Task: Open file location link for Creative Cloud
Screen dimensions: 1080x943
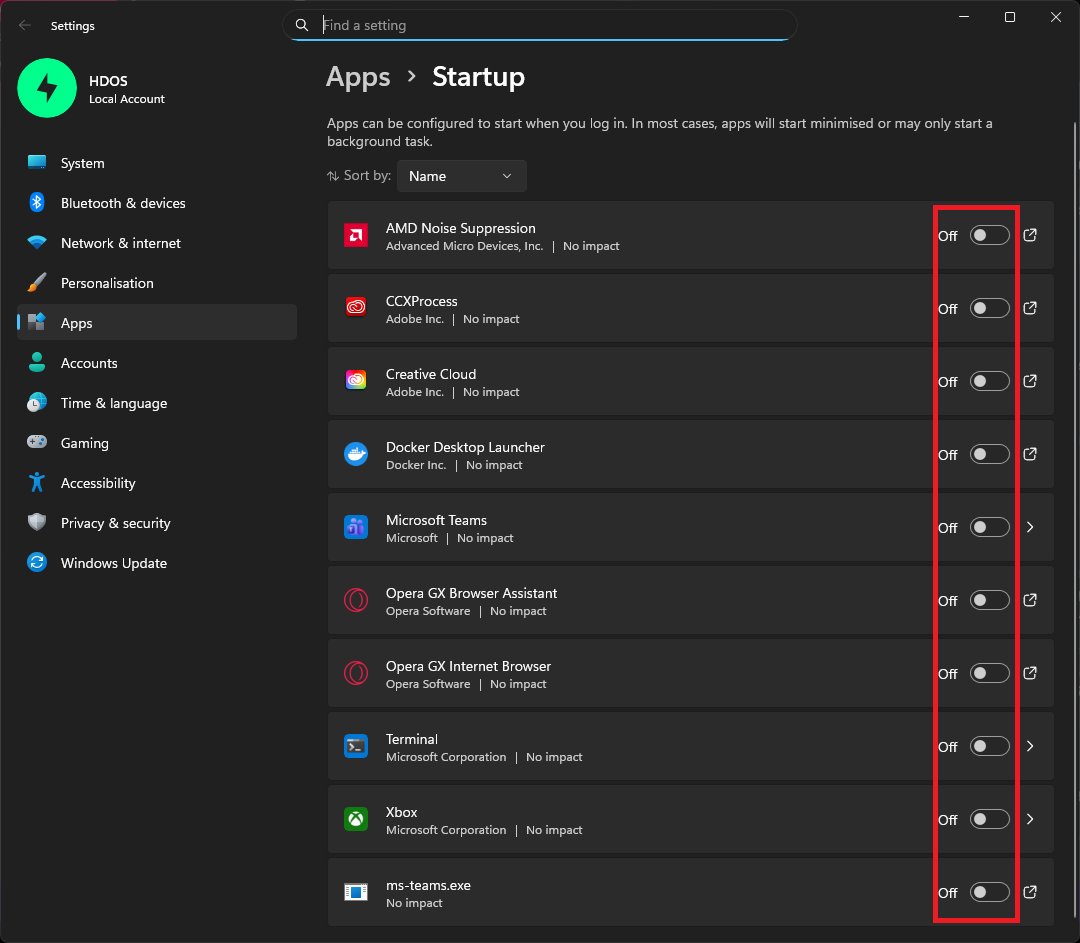Action: (1030, 382)
